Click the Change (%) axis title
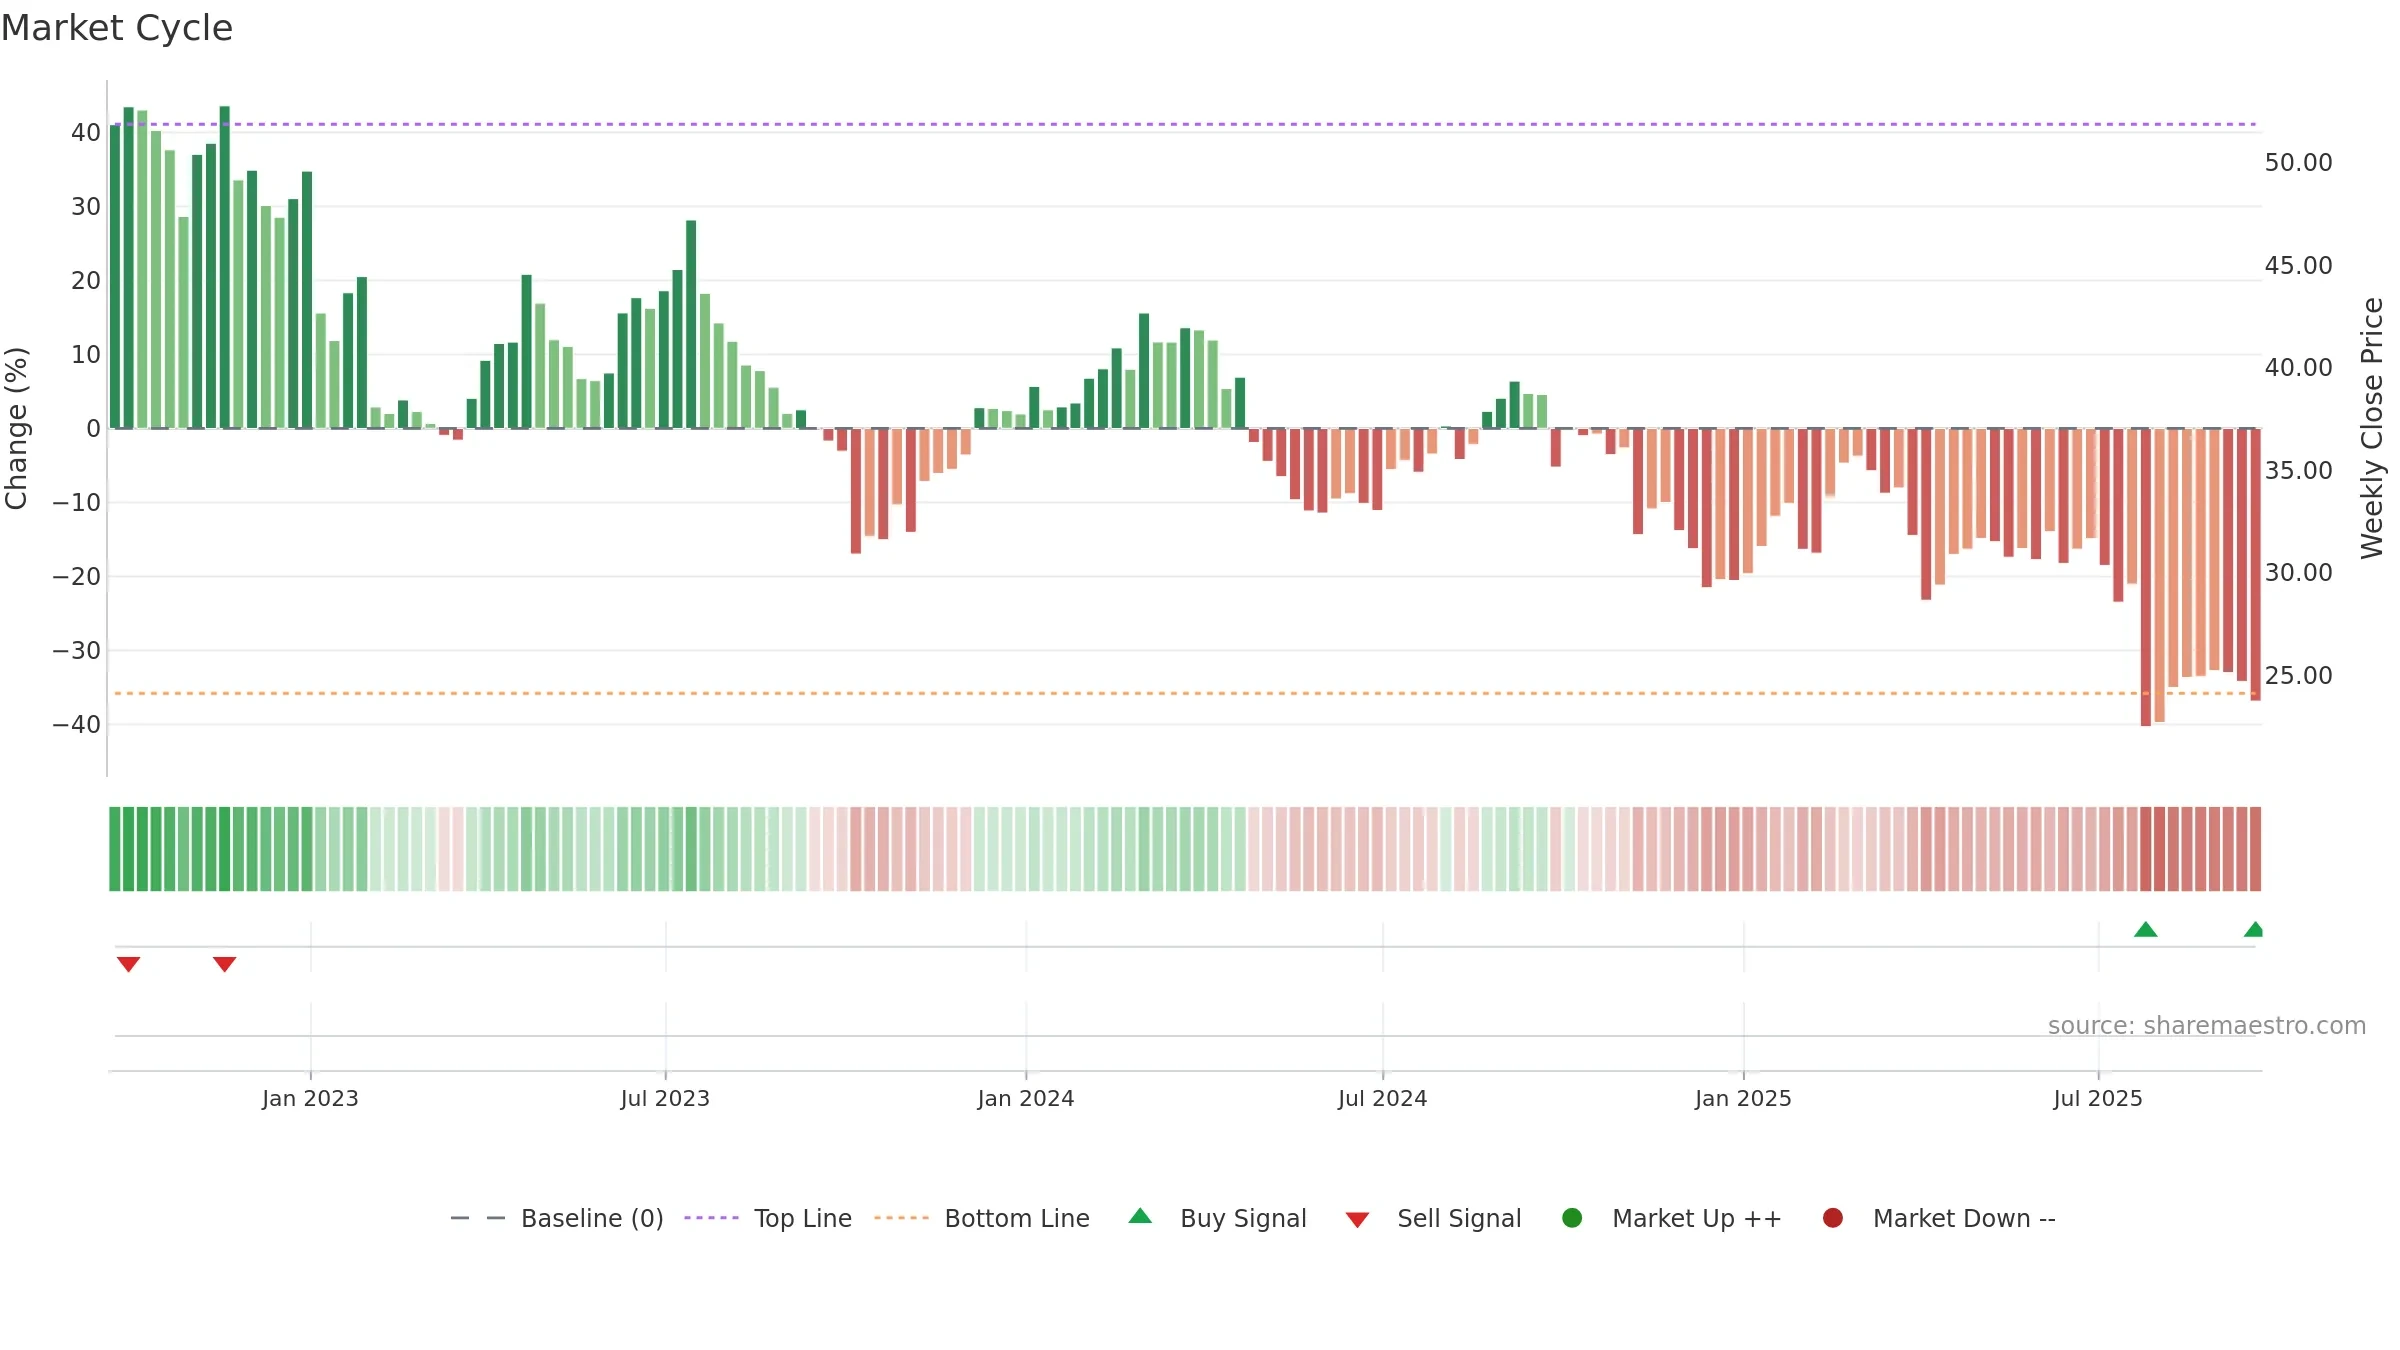The width and height of the screenshot is (2400, 1350). 16,428
